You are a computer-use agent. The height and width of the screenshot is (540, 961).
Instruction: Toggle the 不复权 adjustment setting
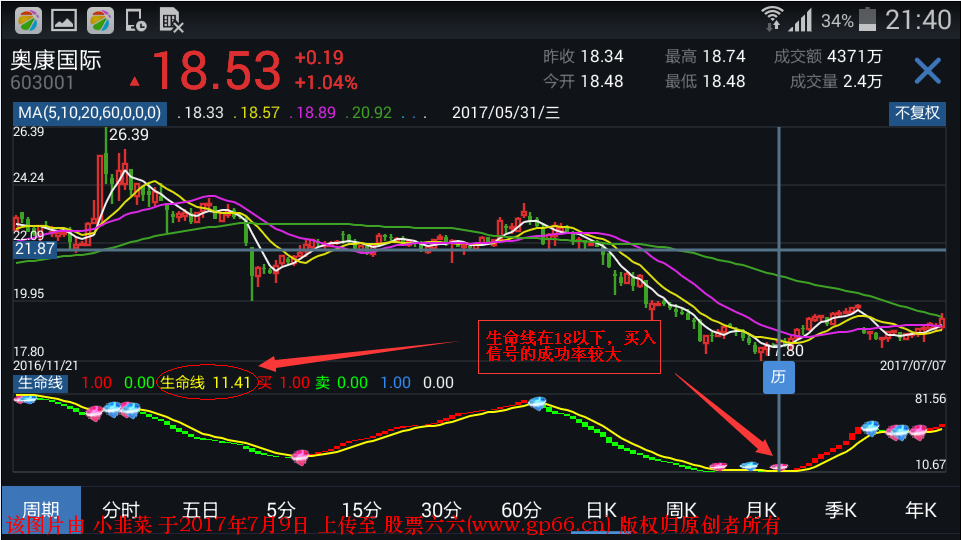(x=917, y=113)
